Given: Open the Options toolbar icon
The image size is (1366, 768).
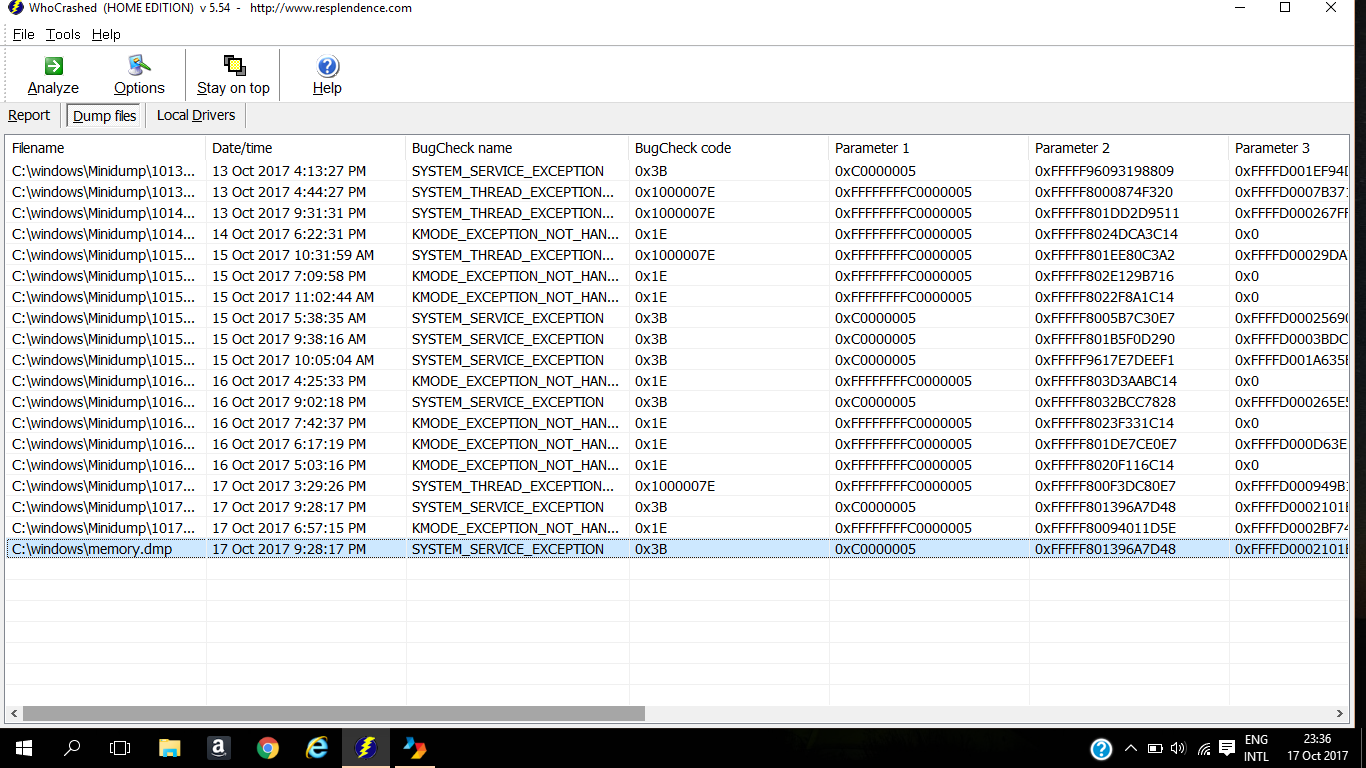Looking at the screenshot, I should pyautogui.click(x=139, y=66).
